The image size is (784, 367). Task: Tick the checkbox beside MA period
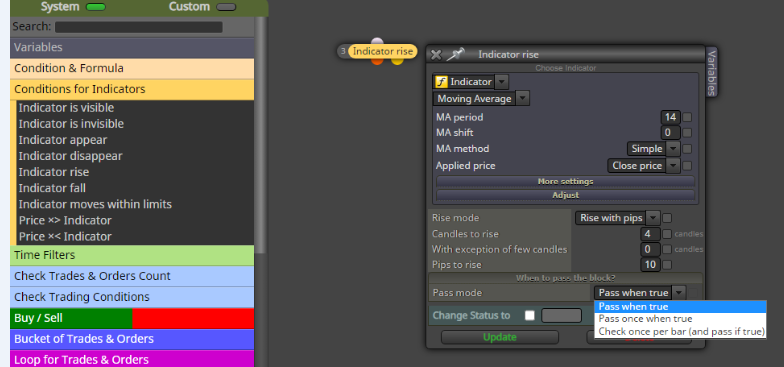tap(688, 118)
